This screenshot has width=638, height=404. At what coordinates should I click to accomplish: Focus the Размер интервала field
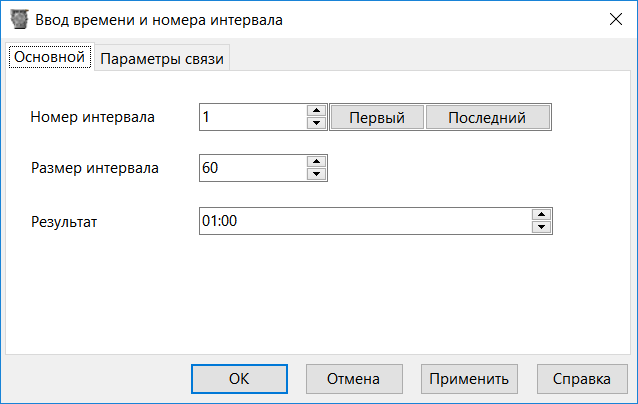[x=252, y=168]
